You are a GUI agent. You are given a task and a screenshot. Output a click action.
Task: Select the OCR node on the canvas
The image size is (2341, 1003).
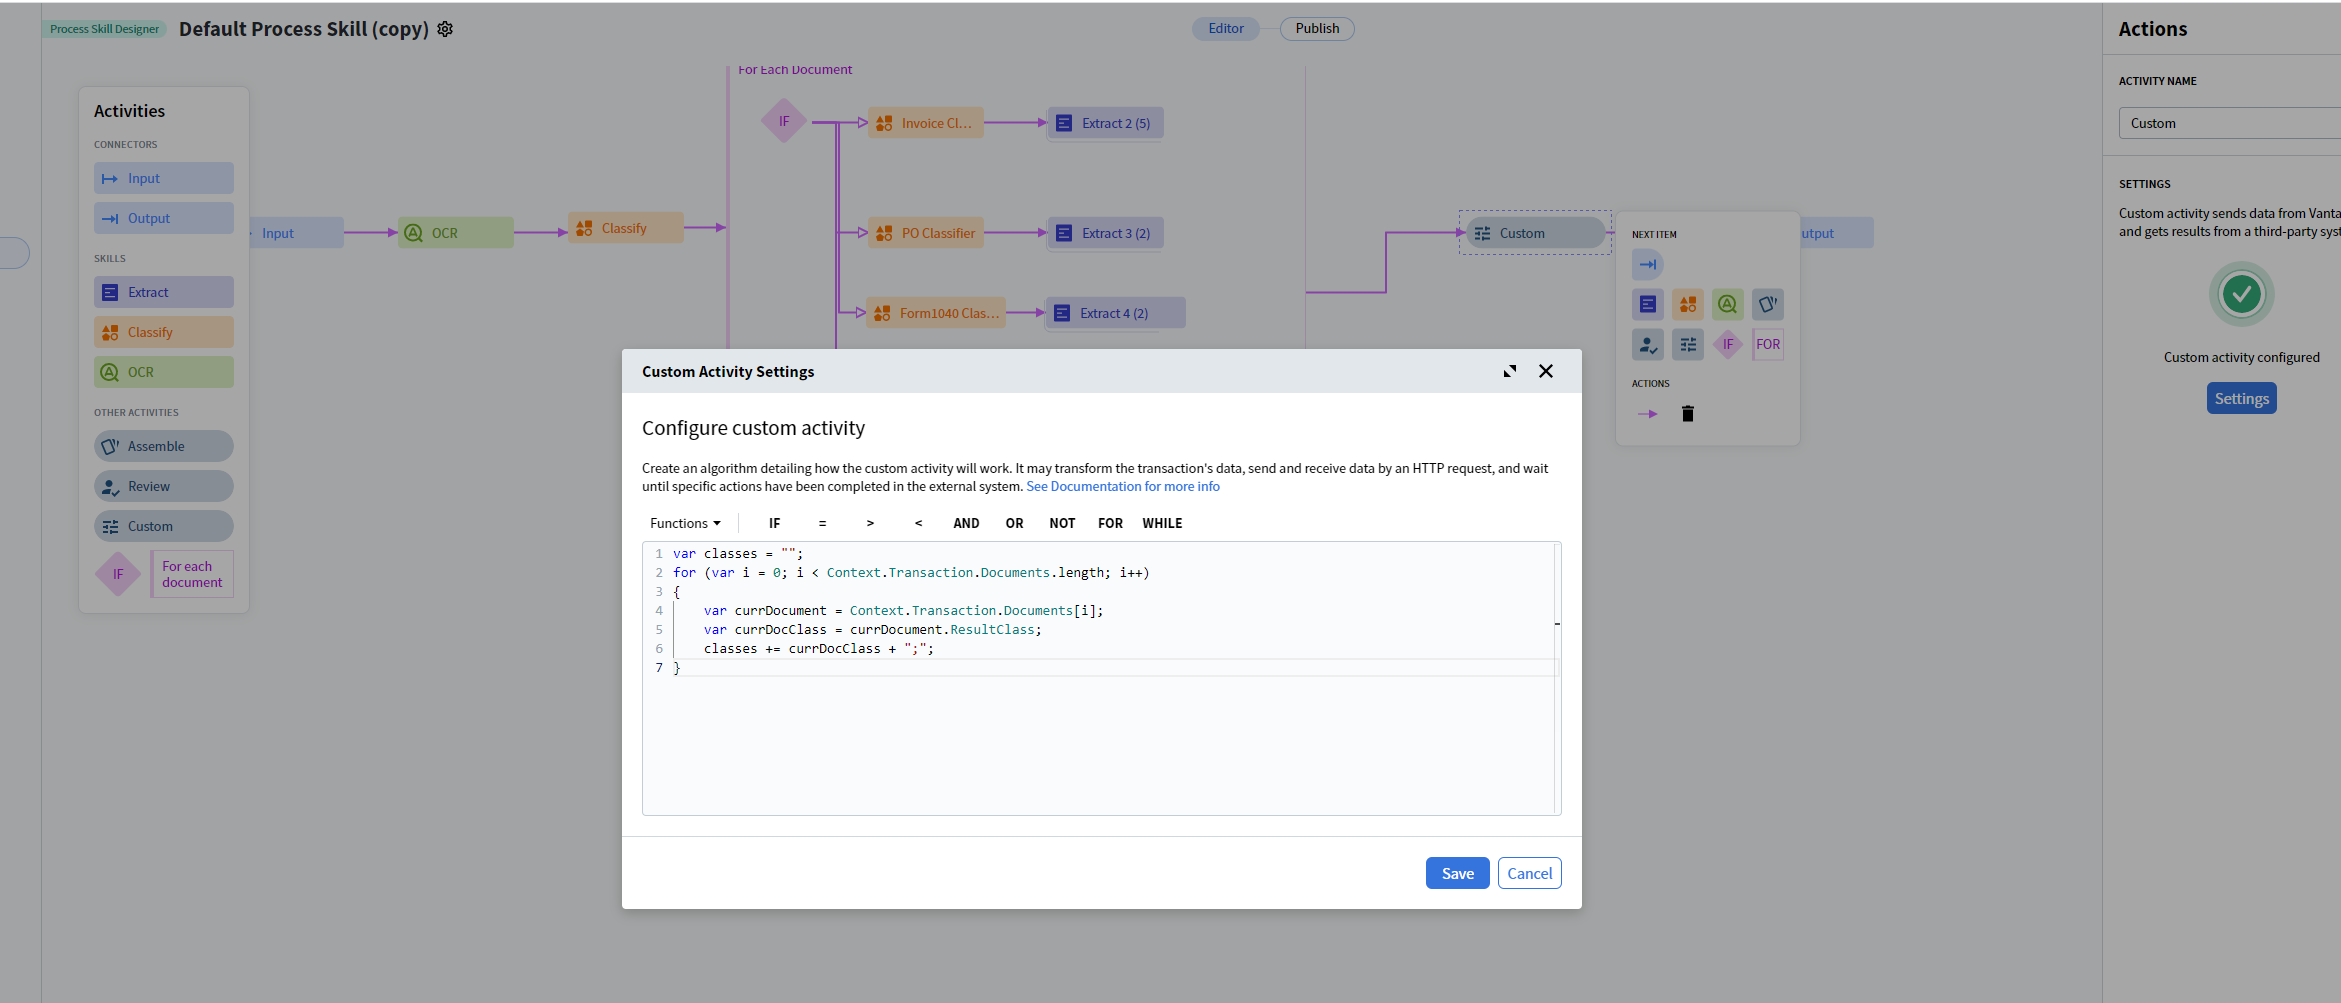click(456, 233)
